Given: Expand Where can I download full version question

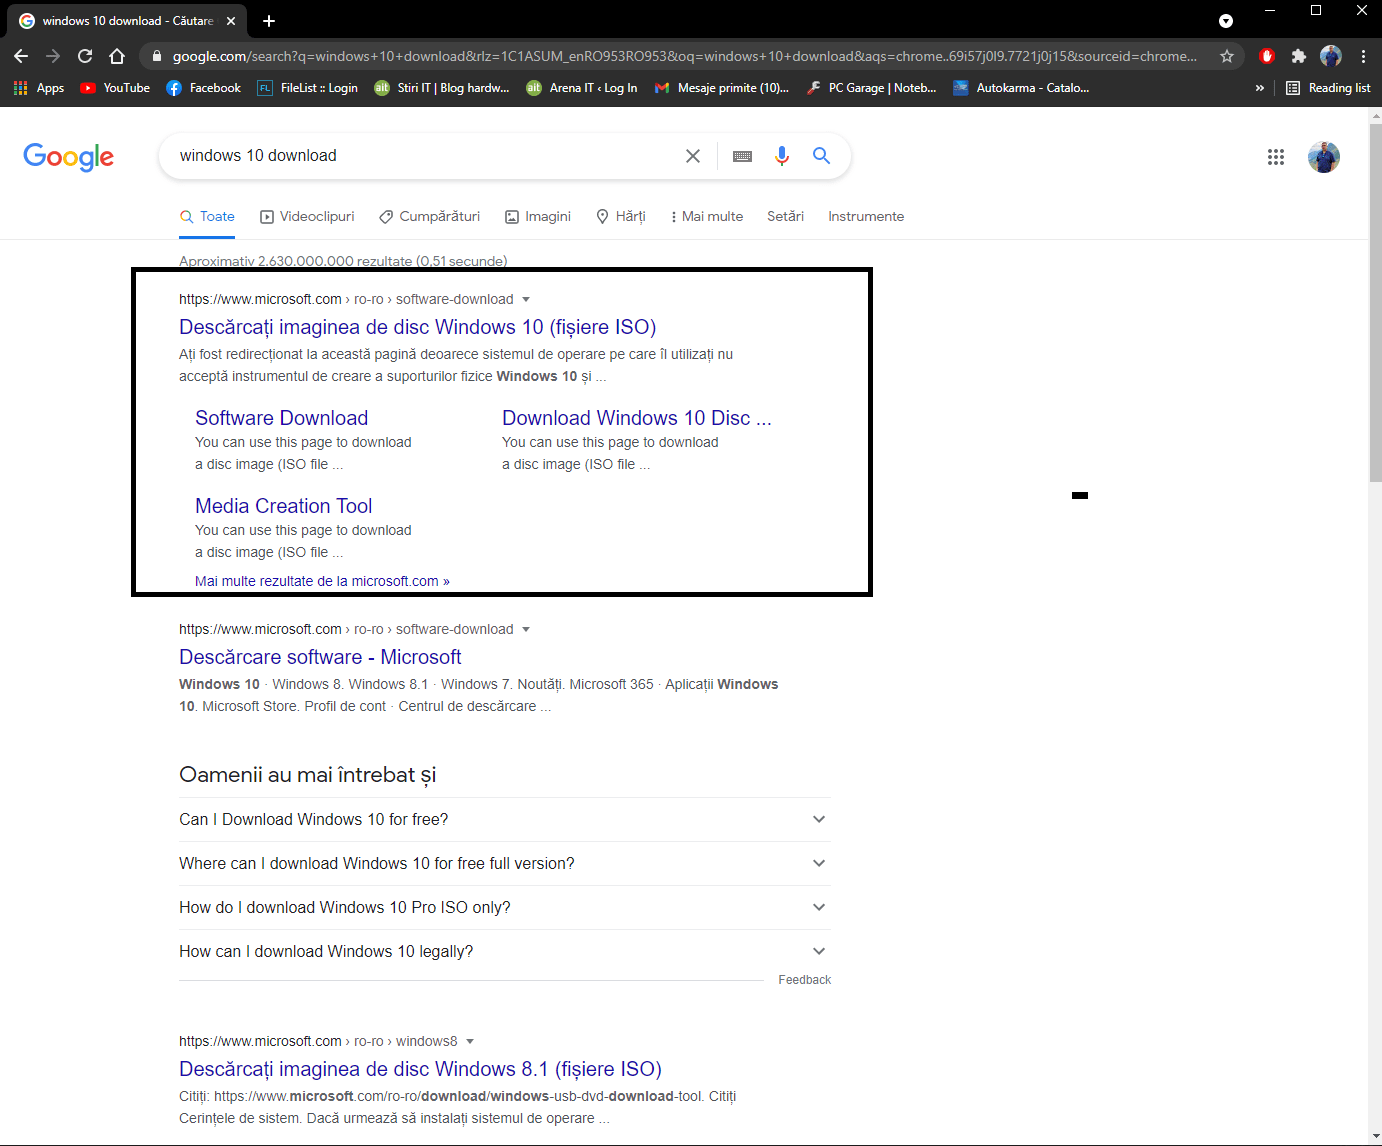Looking at the screenshot, I should [505, 863].
